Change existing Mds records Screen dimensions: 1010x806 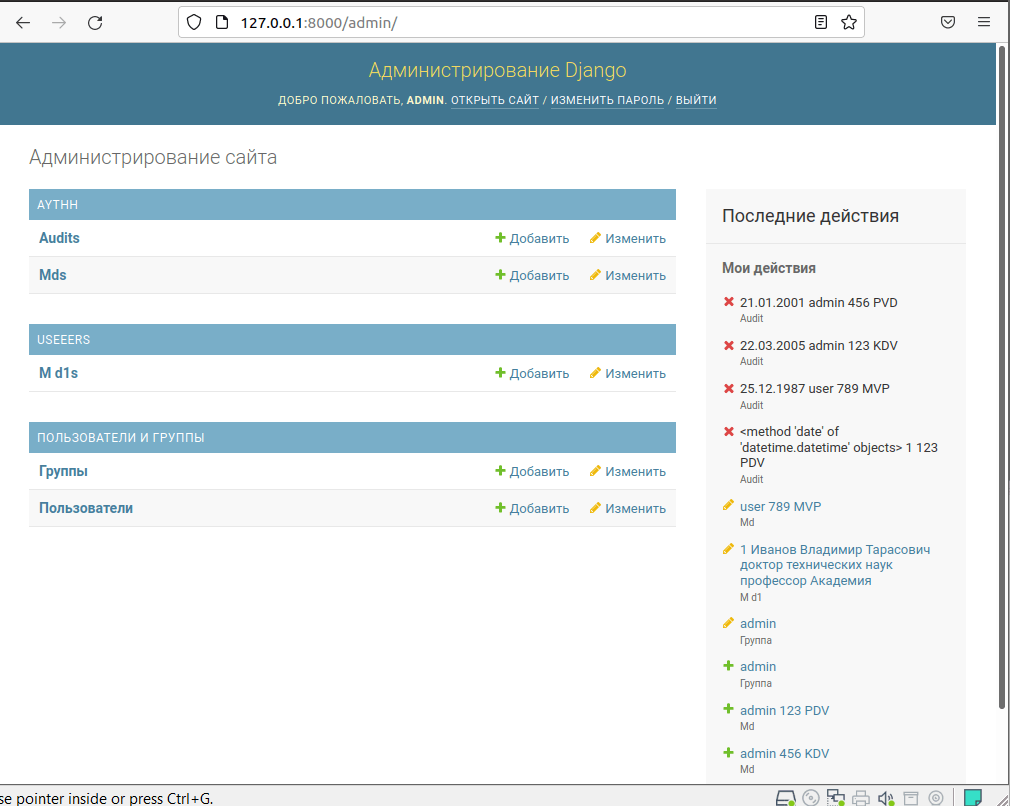click(x=627, y=276)
